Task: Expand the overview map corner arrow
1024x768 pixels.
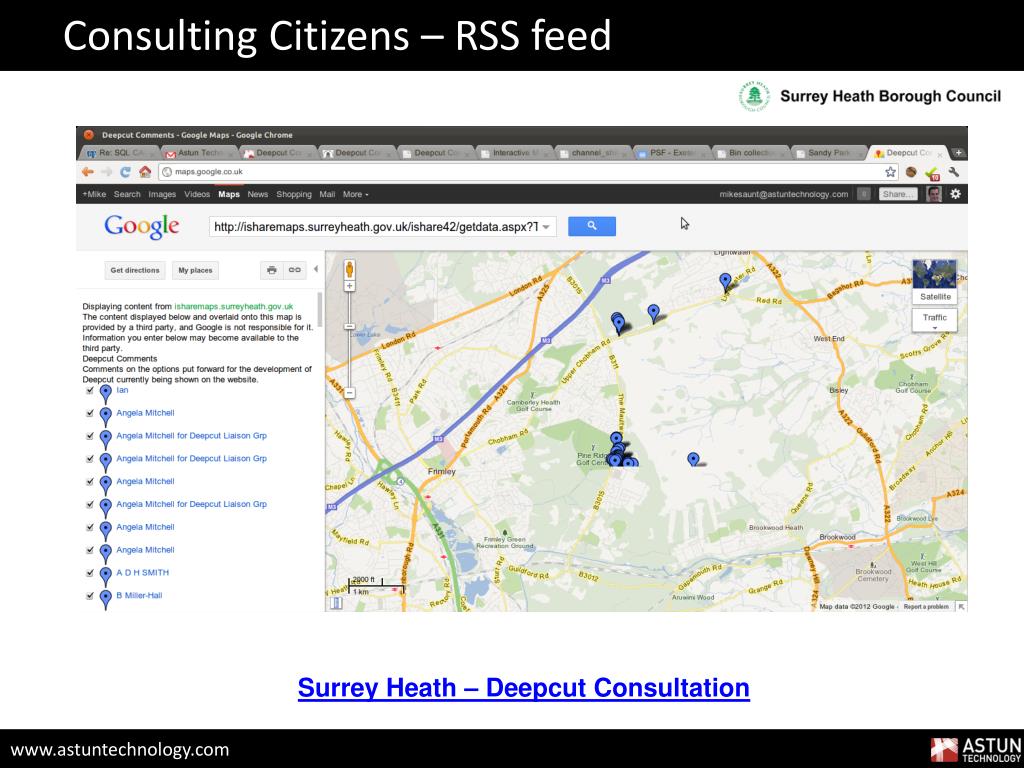Action: [x=961, y=607]
